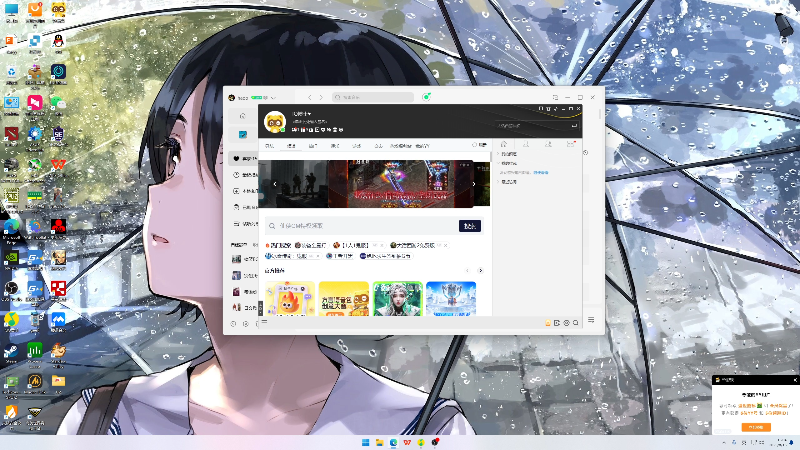
Task: Select the second, underlined tab in the tab row
Action: pos(291,146)
